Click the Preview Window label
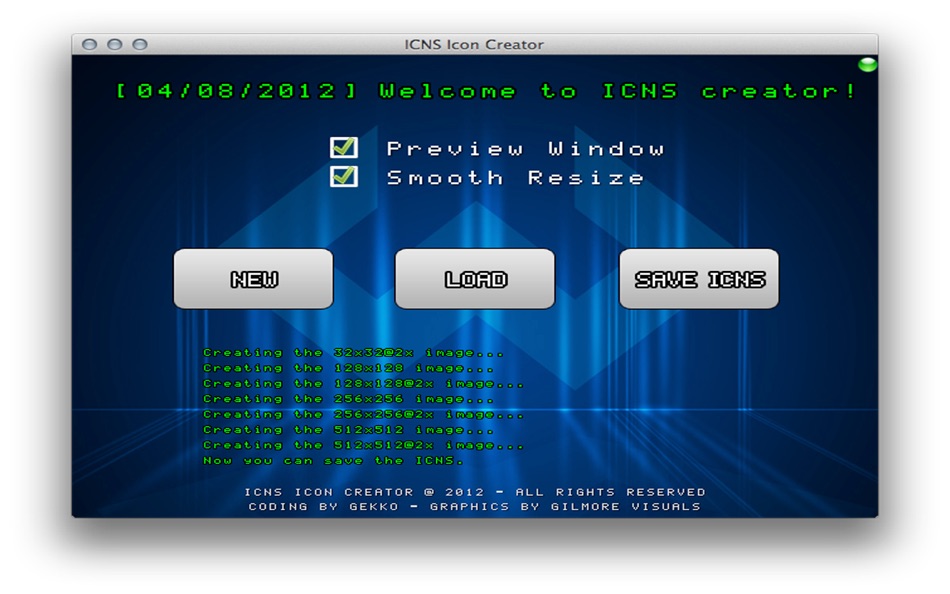Image resolution: width=950 pixels, height=594 pixels. 525,148
